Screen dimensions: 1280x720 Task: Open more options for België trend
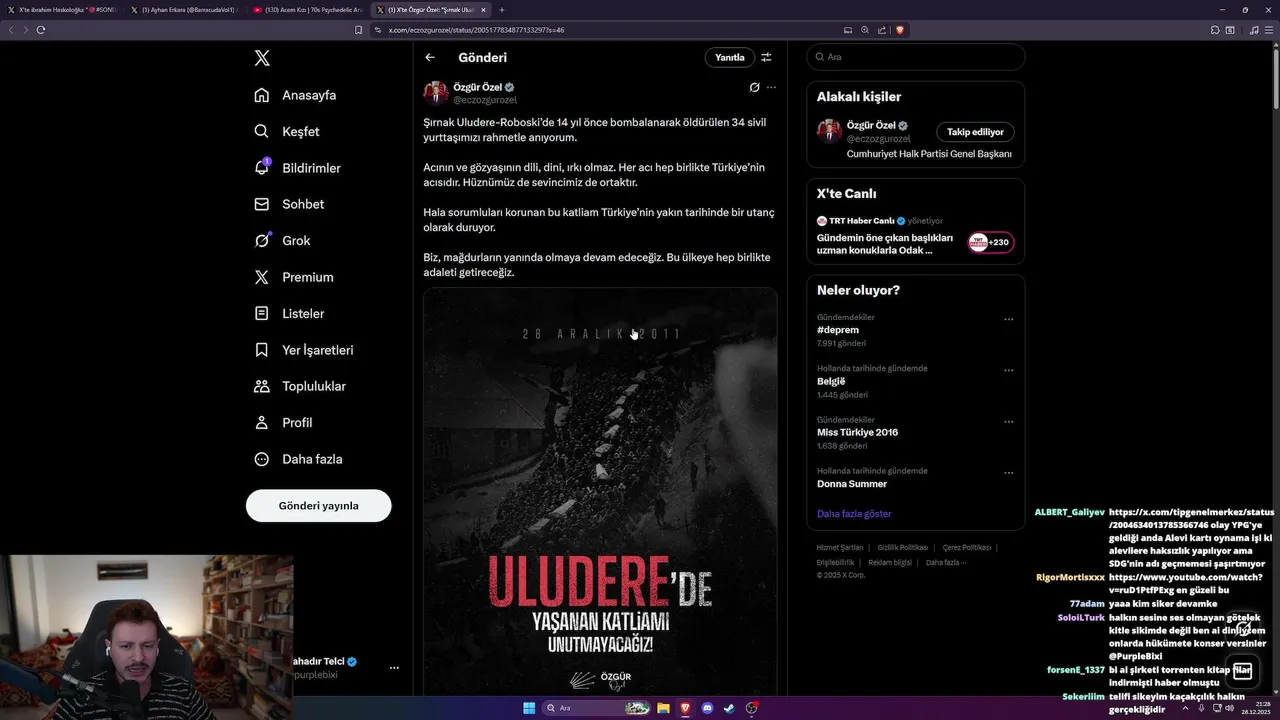click(1008, 371)
